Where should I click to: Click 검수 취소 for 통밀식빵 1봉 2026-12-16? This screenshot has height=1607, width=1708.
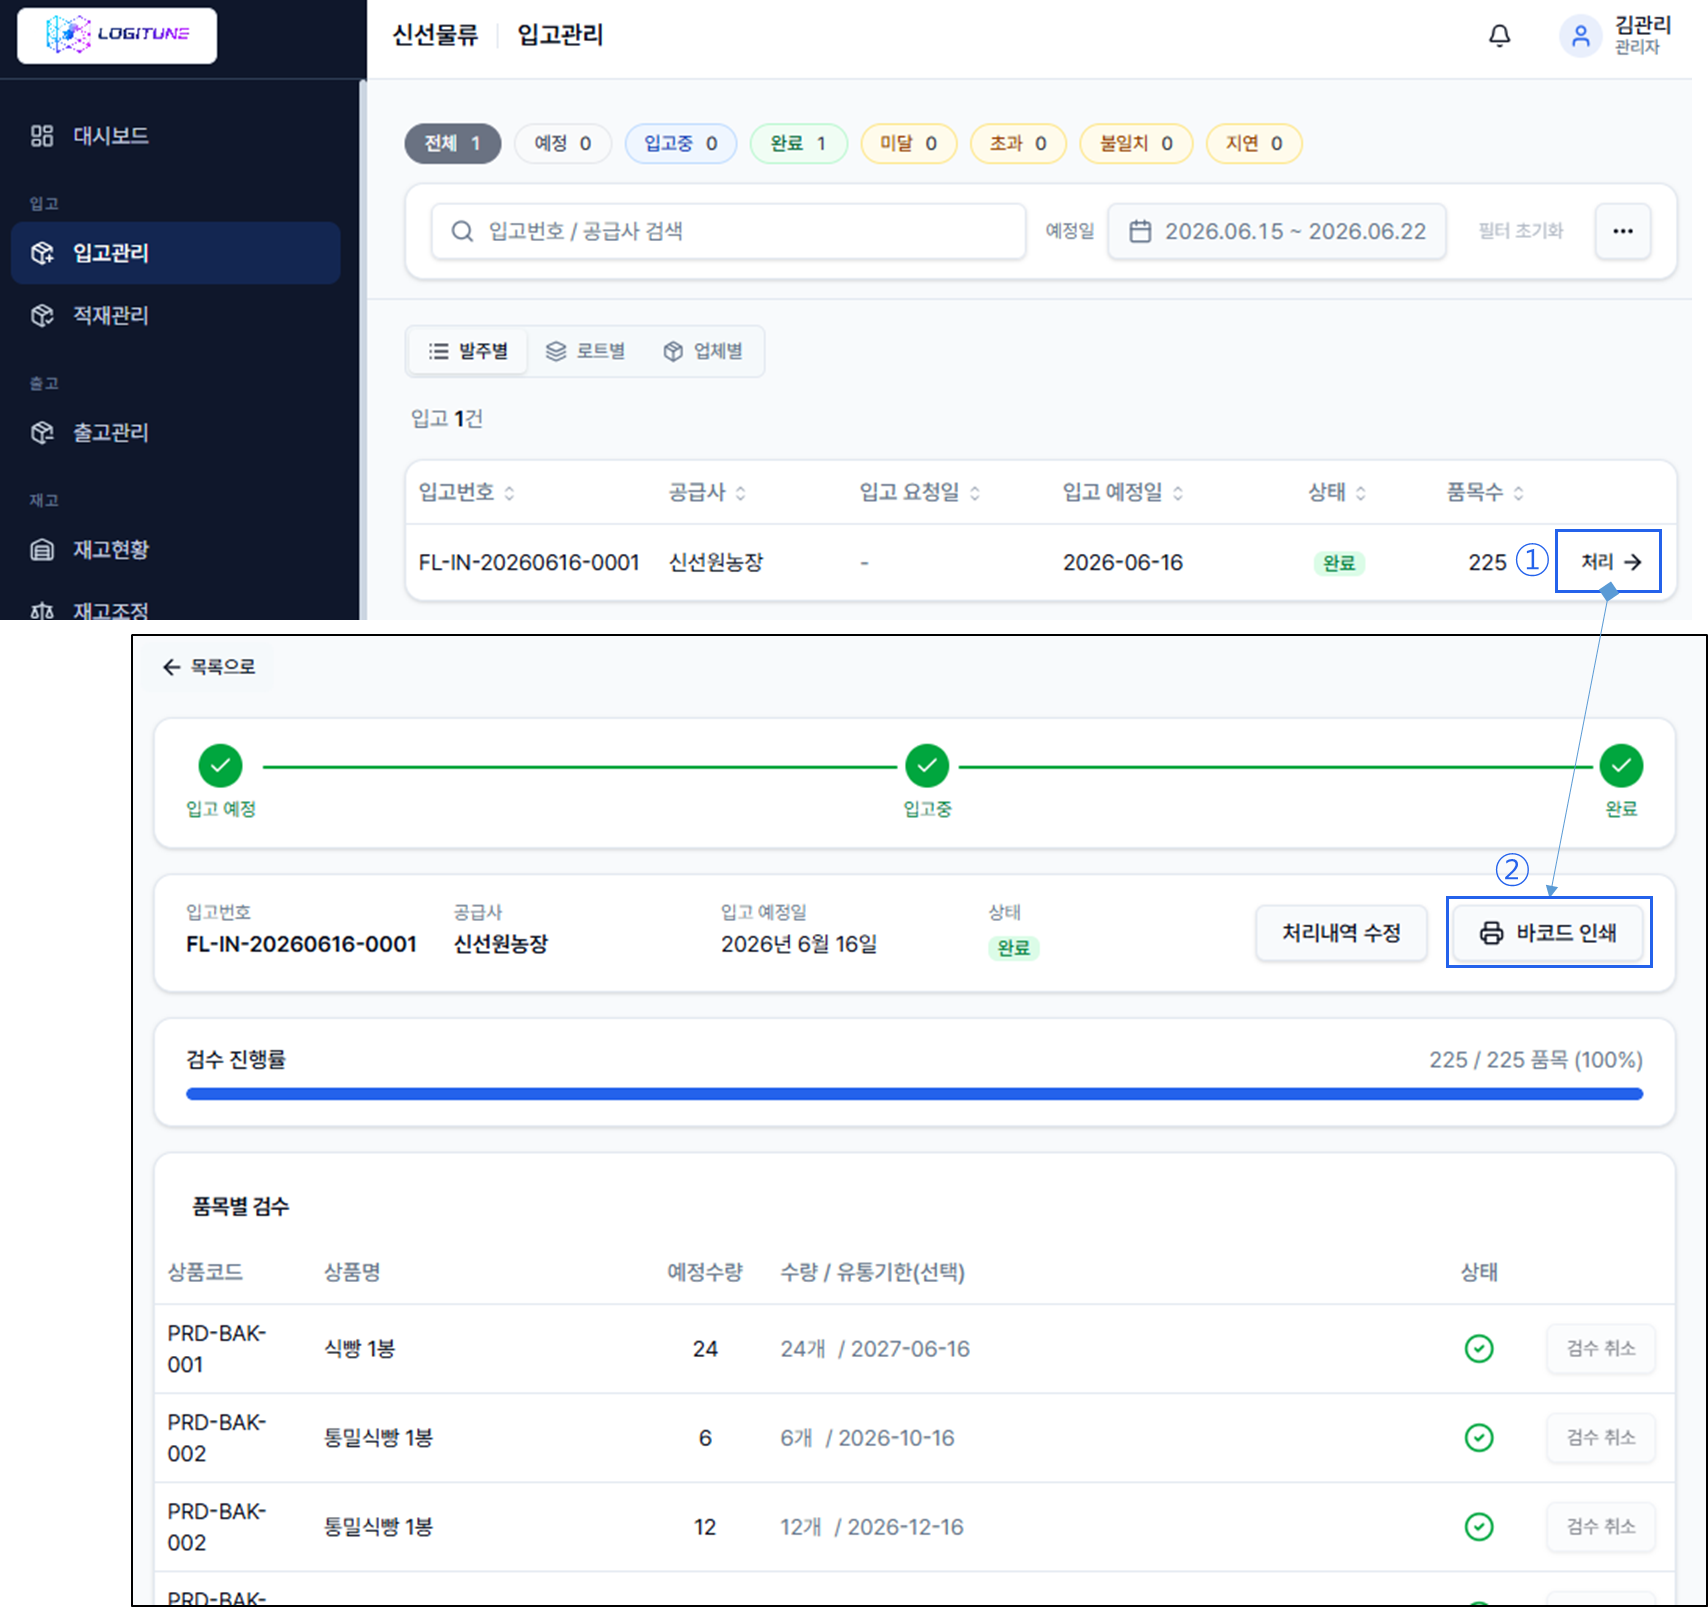[x=1601, y=1527]
